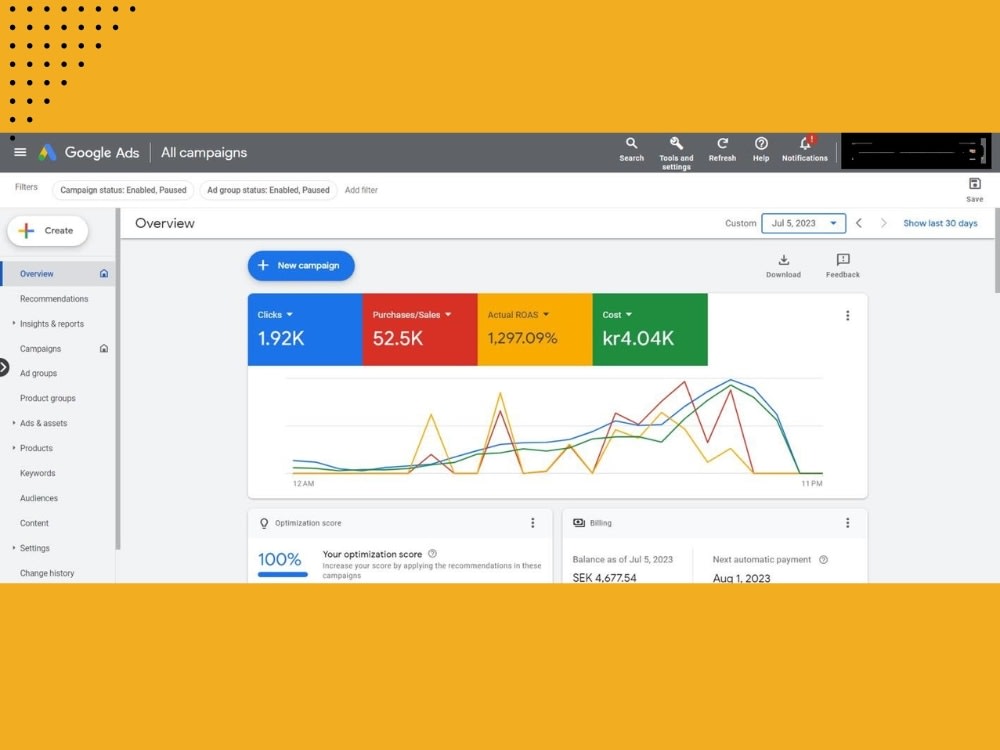Open the hamburger main menu
Viewport: 1000px width, 750px height.
coord(20,152)
